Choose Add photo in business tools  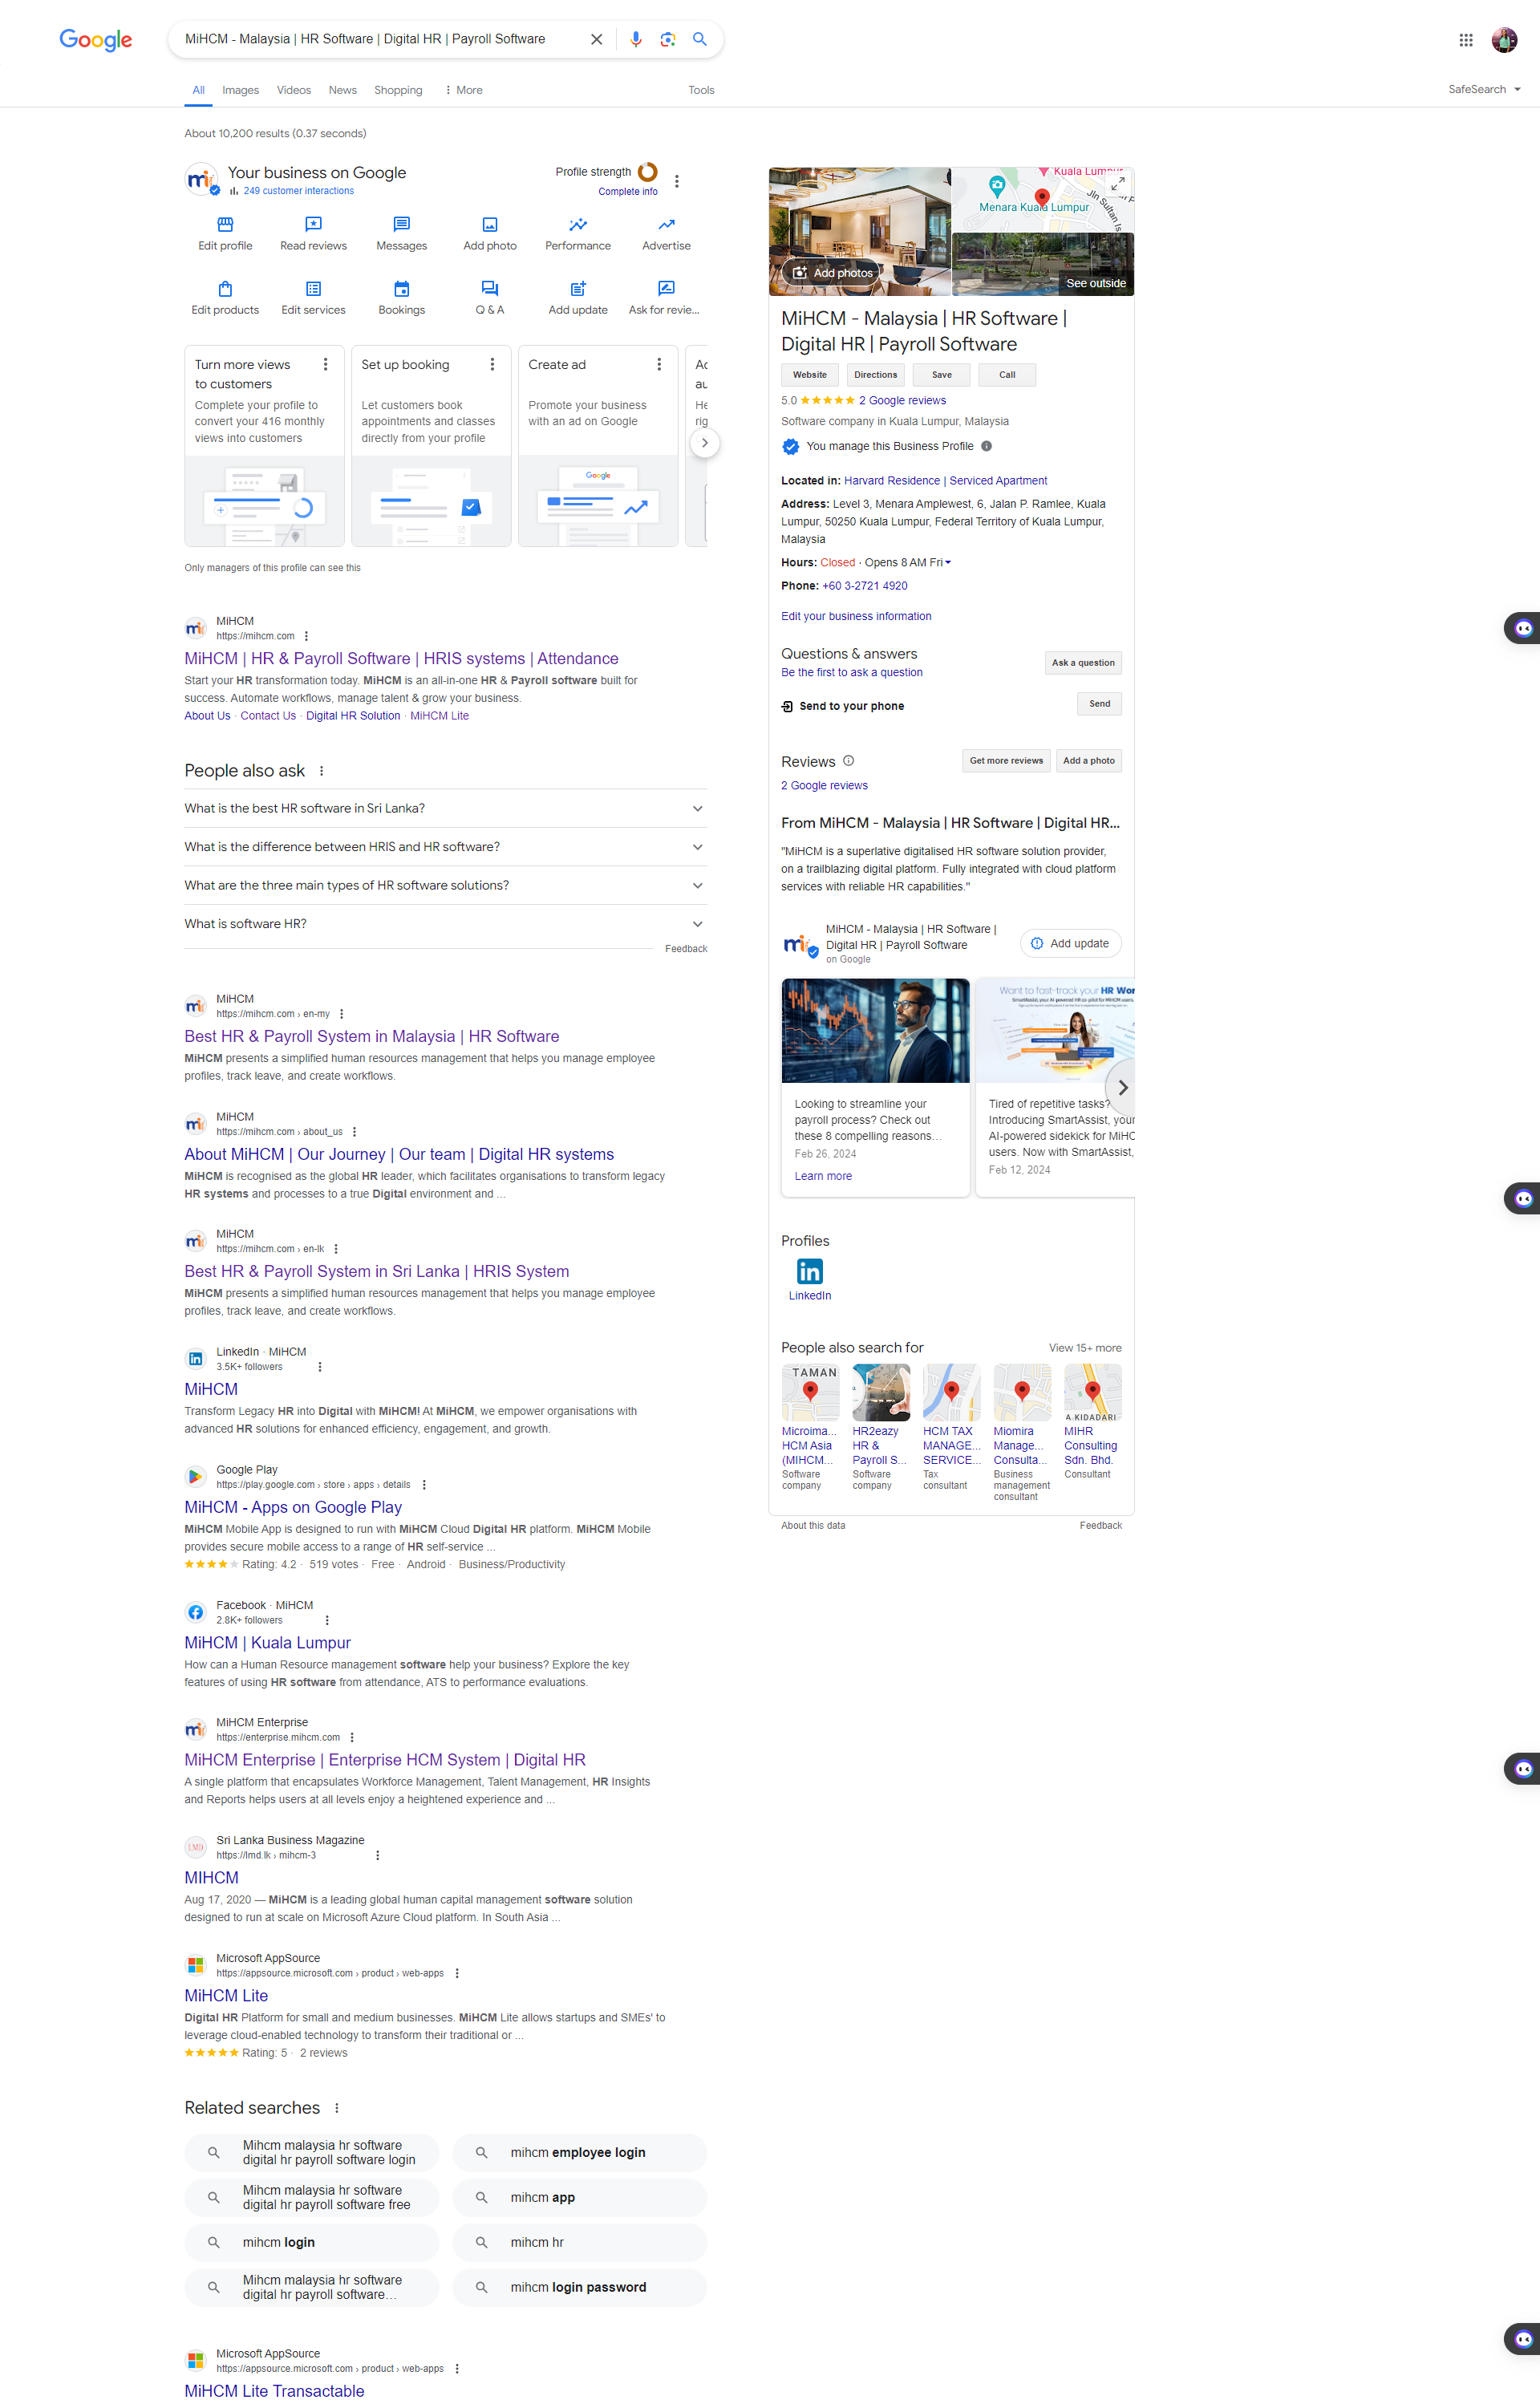tap(490, 234)
